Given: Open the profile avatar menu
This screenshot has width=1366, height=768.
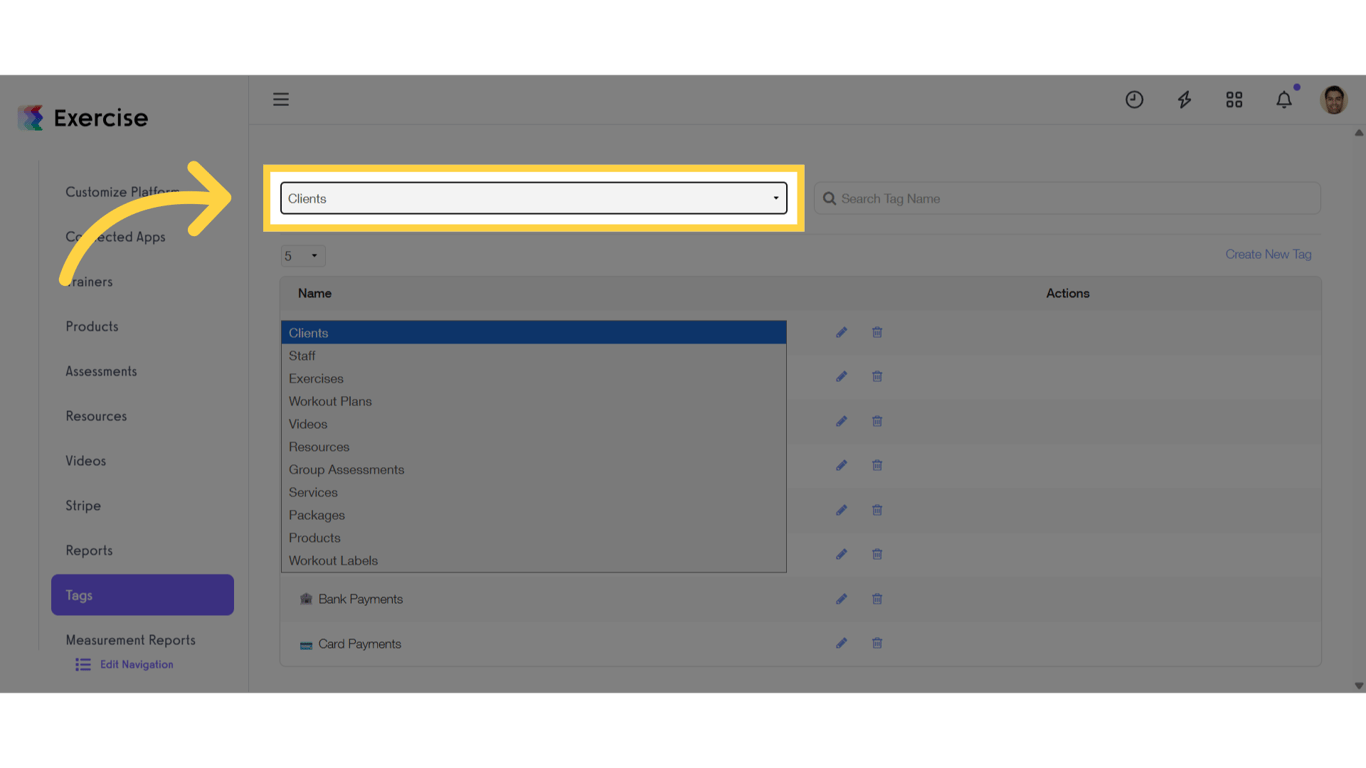Looking at the screenshot, I should tap(1334, 99).
